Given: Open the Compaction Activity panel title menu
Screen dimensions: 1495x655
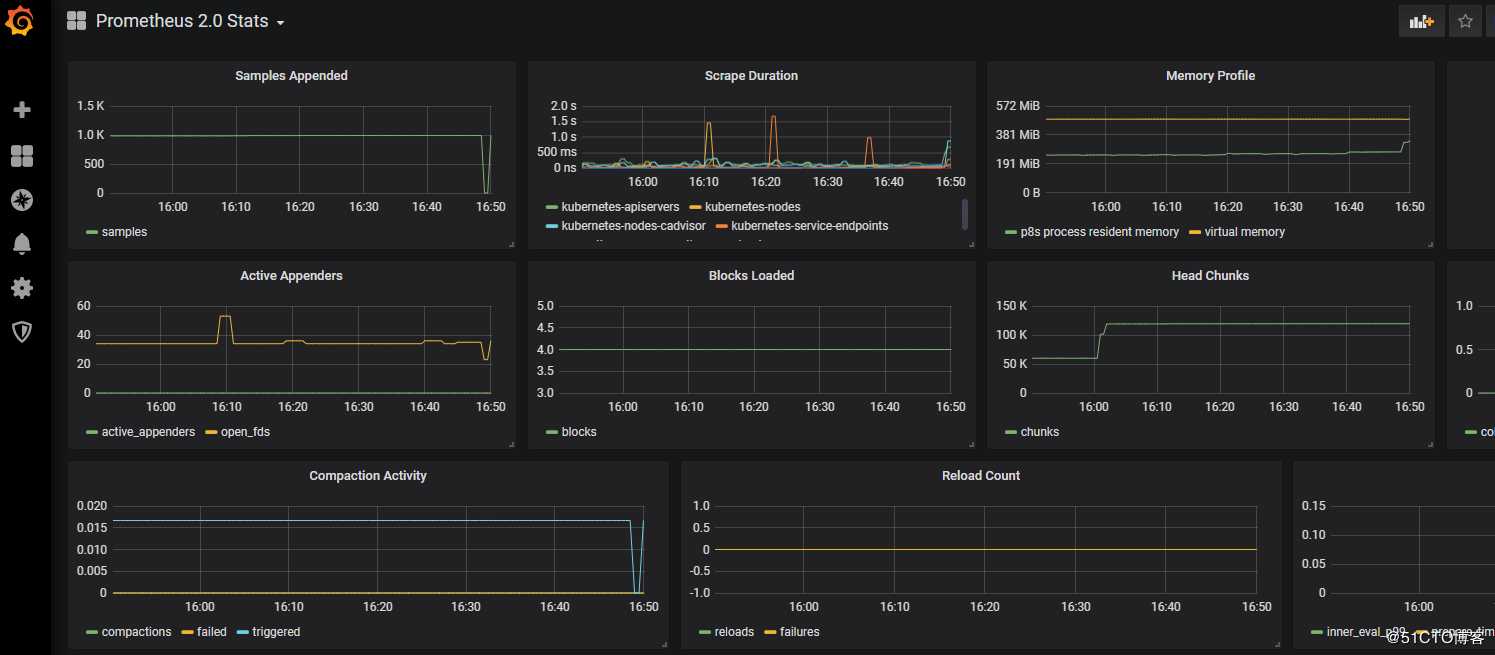Looking at the screenshot, I should [368, 476].
